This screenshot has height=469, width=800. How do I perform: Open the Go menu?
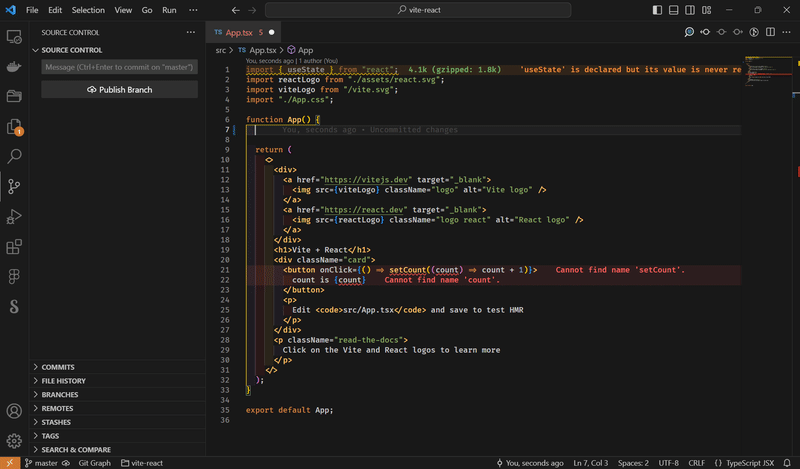tap(147, 10)
